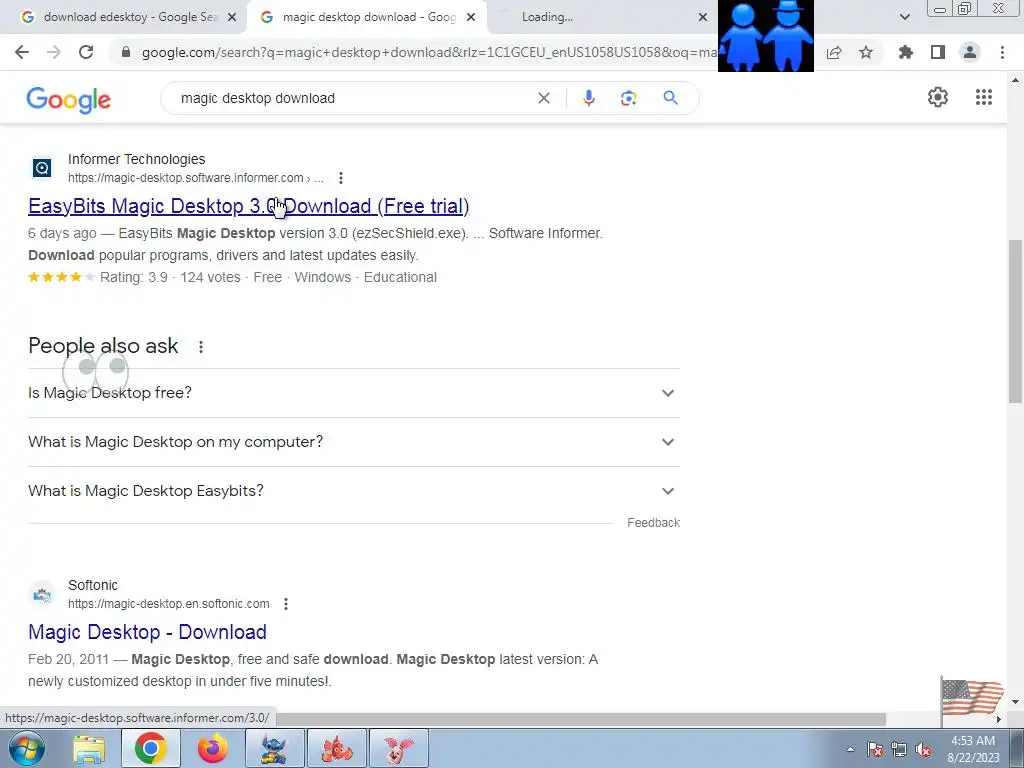
Task: Start voice search with the microphone
Action: pyautogui.click(x=588, y=98)
